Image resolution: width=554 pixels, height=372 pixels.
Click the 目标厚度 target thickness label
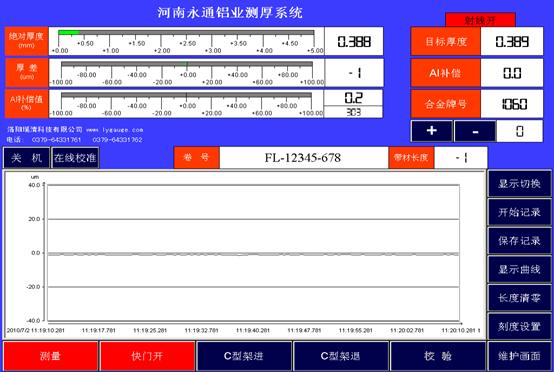coord(446,41)
